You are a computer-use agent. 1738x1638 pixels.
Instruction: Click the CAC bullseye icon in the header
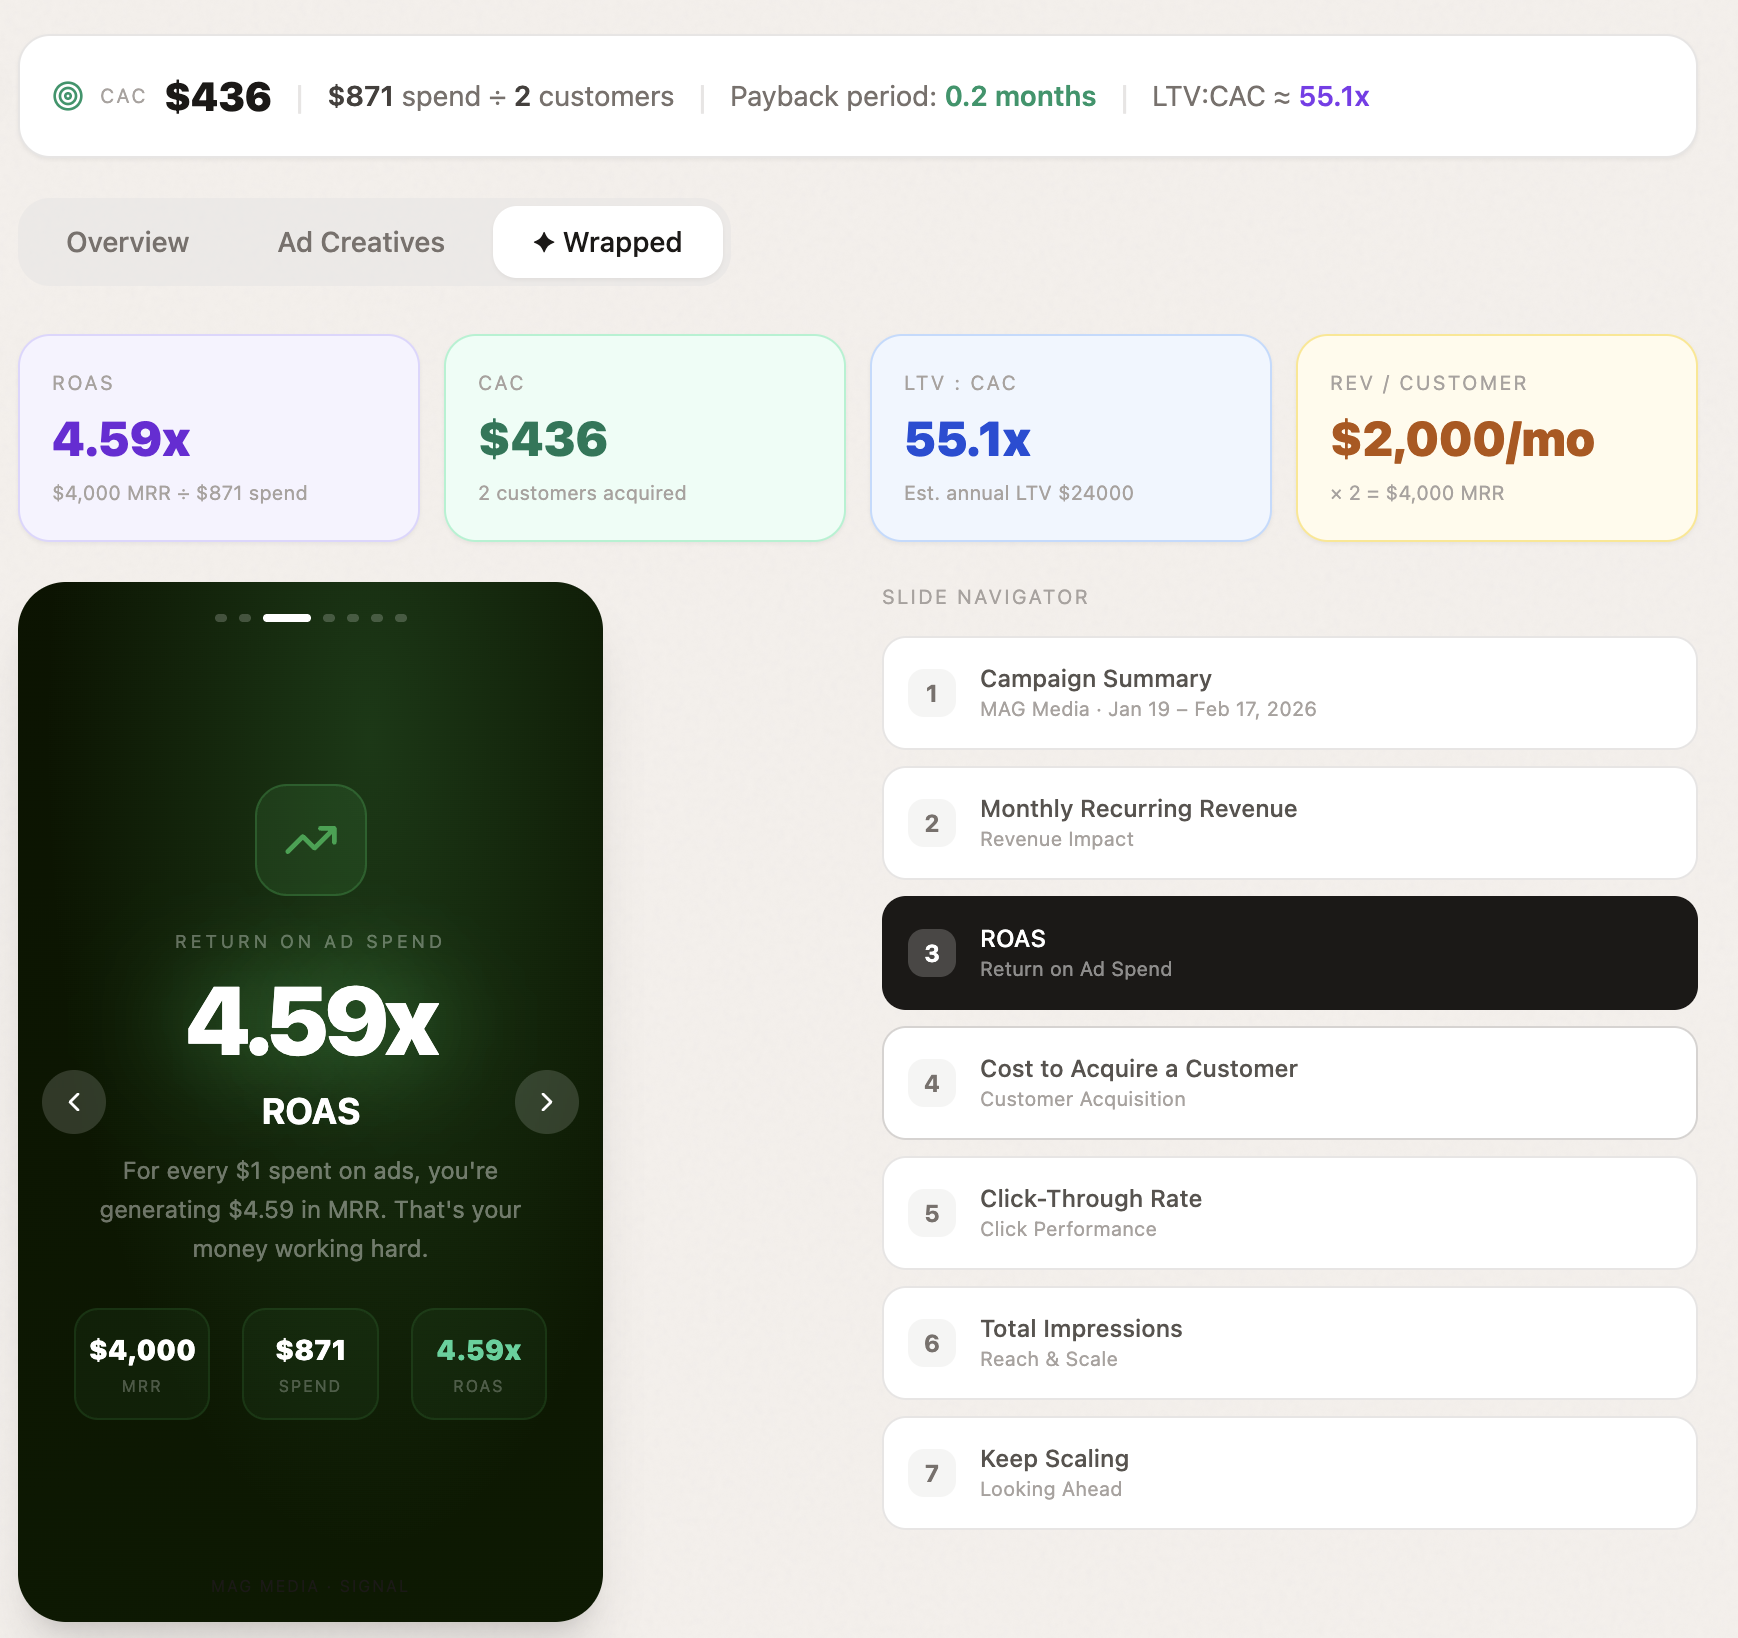(68, 96)
